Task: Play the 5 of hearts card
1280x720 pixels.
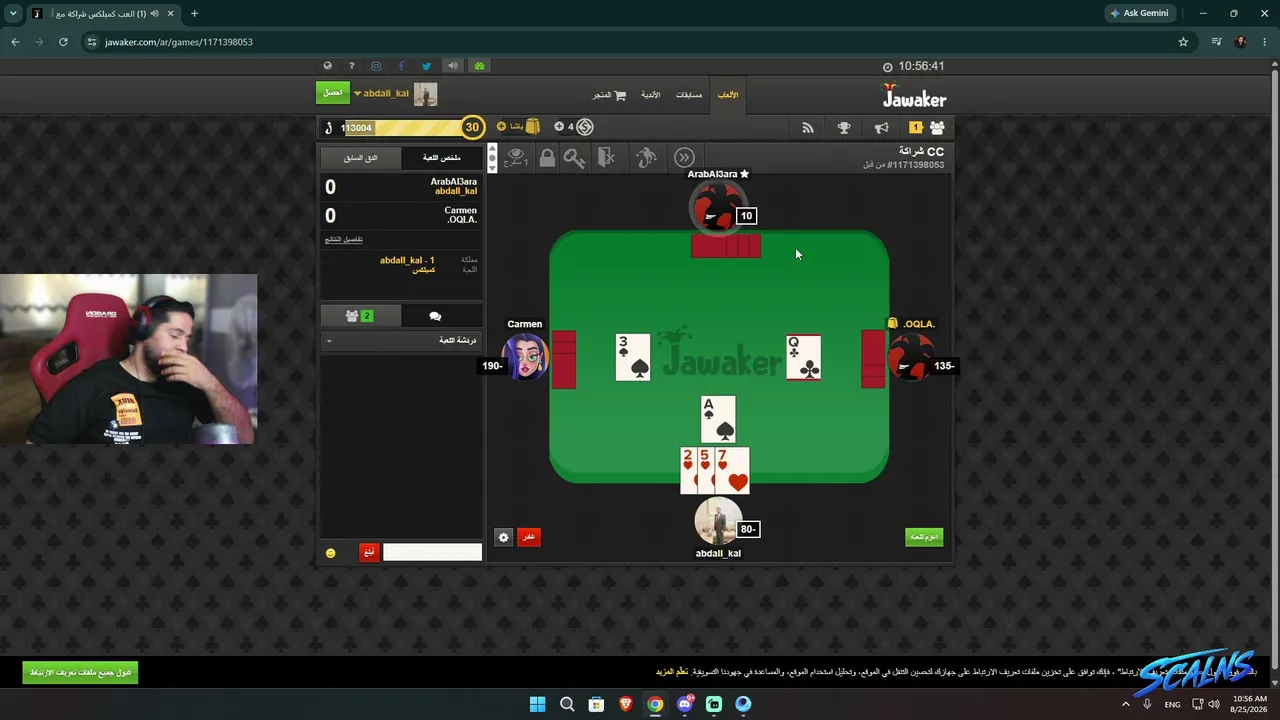Action: (705, 470)
